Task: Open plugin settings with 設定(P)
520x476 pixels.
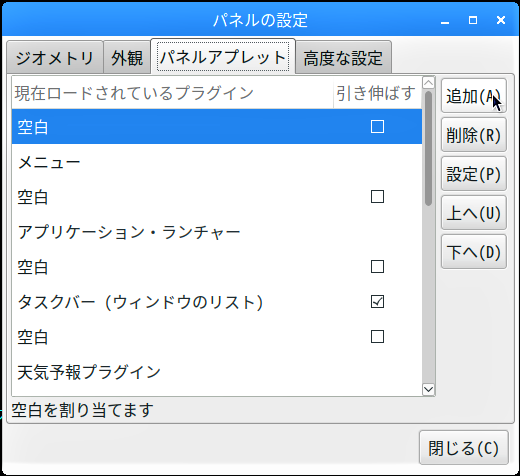Action: tap(474, 174)
